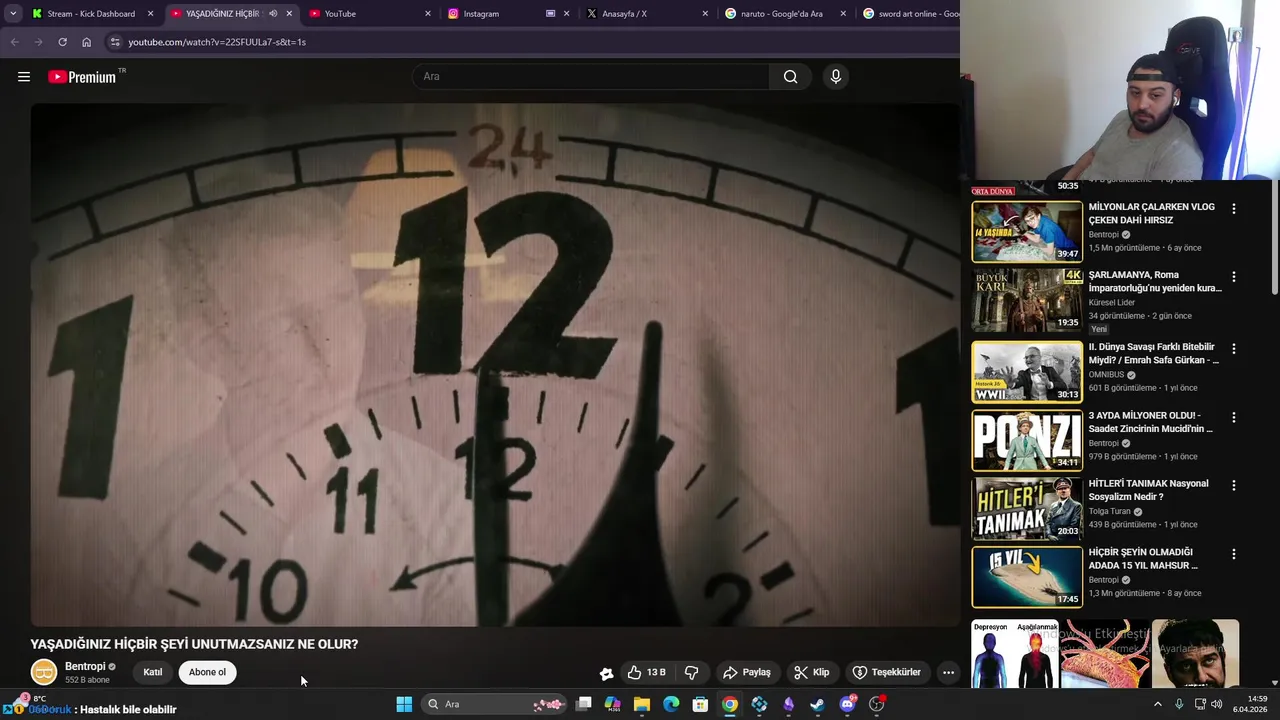This screenshot has width=1280, height=720.
Task: Focus the YouTube Ara search field
Action: pyautogui.click(x=592, y=77)
